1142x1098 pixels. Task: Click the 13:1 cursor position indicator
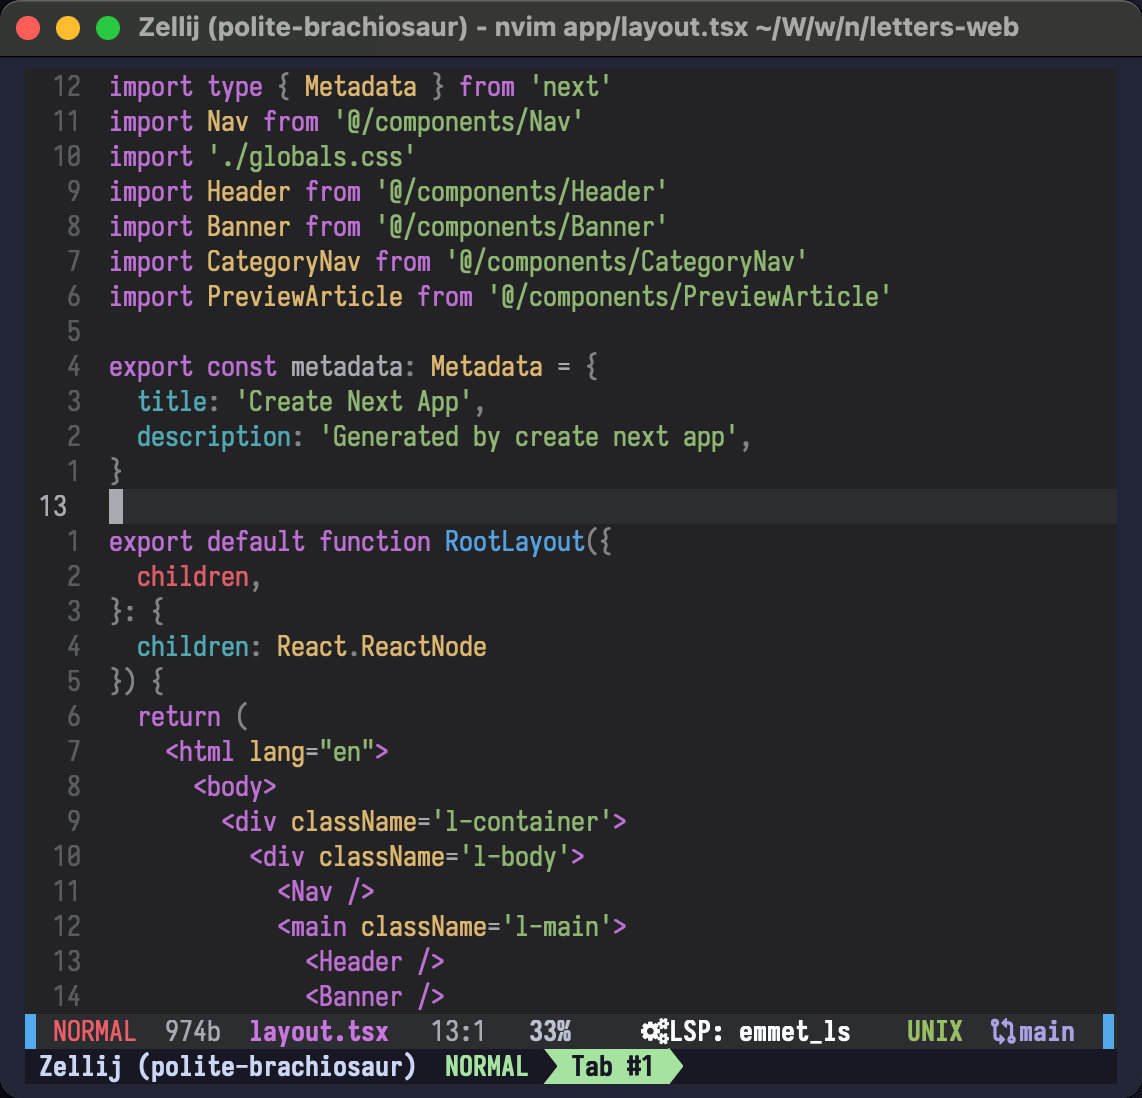pos(458,1032)
